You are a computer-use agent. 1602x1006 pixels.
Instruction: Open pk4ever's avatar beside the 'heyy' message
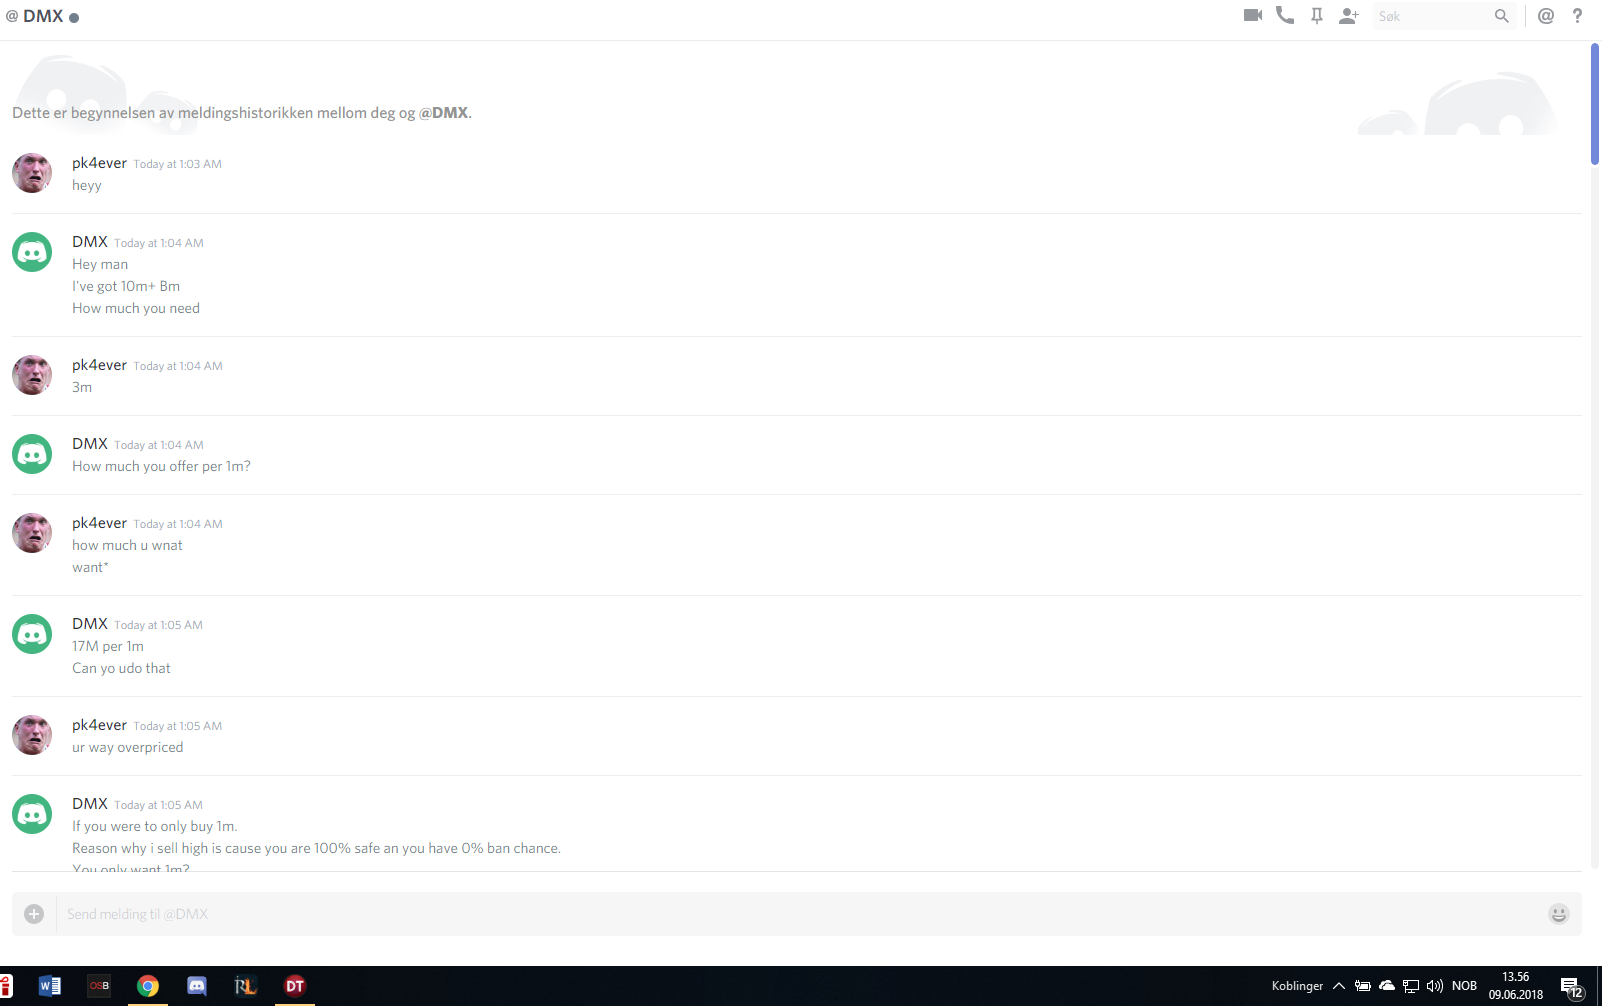[32, 173]
